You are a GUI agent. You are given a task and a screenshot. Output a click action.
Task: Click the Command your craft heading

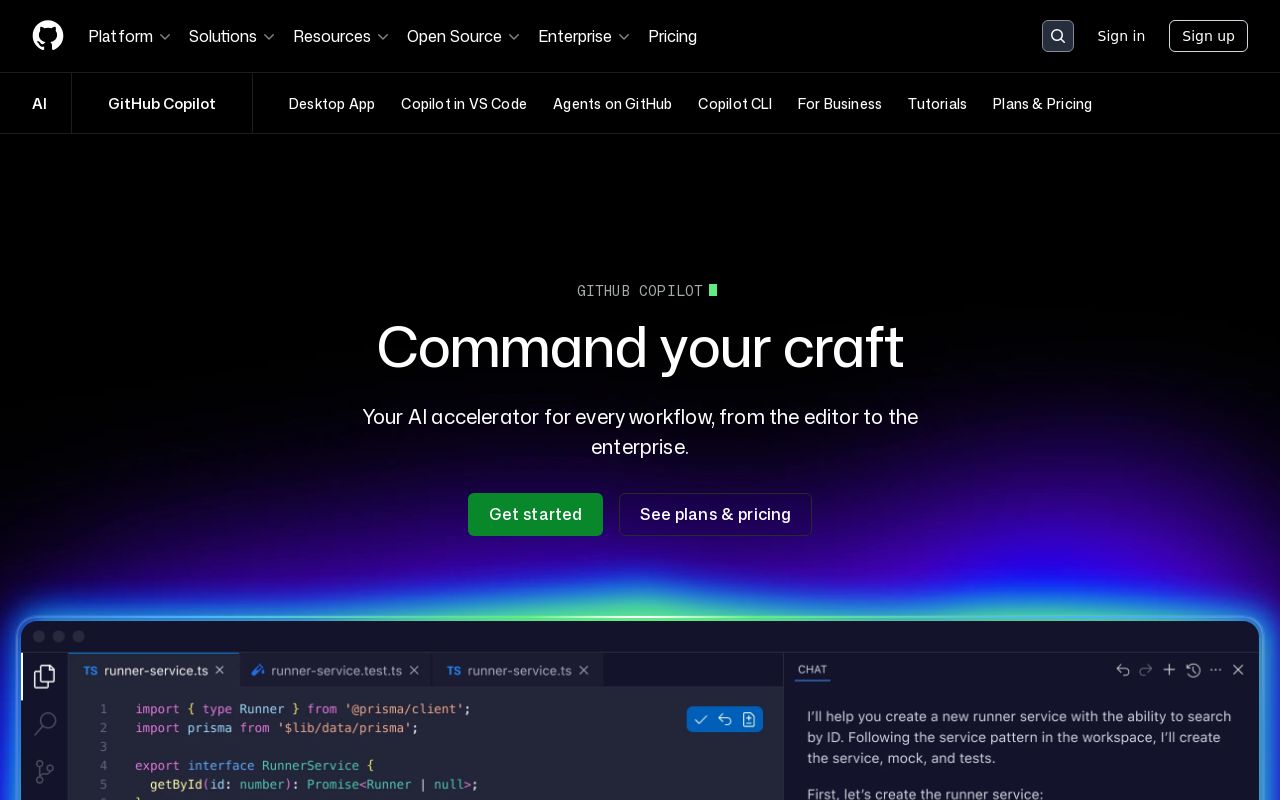point(640,348)
